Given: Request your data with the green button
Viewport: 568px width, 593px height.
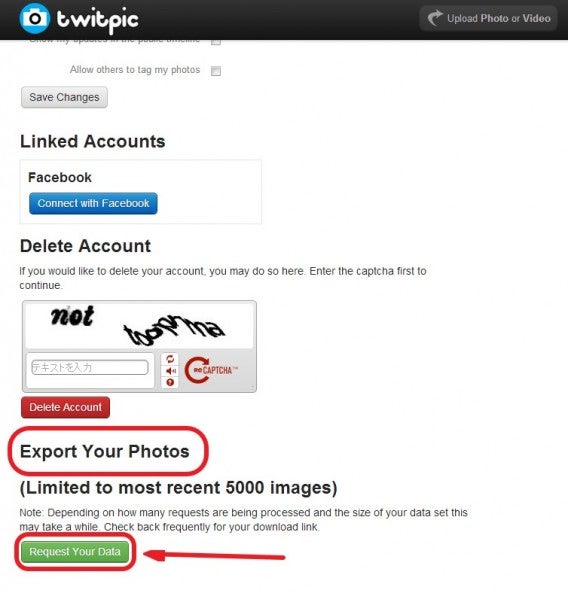Looking at the screenshot, I should pyautogui.click(x=75, y=552).
